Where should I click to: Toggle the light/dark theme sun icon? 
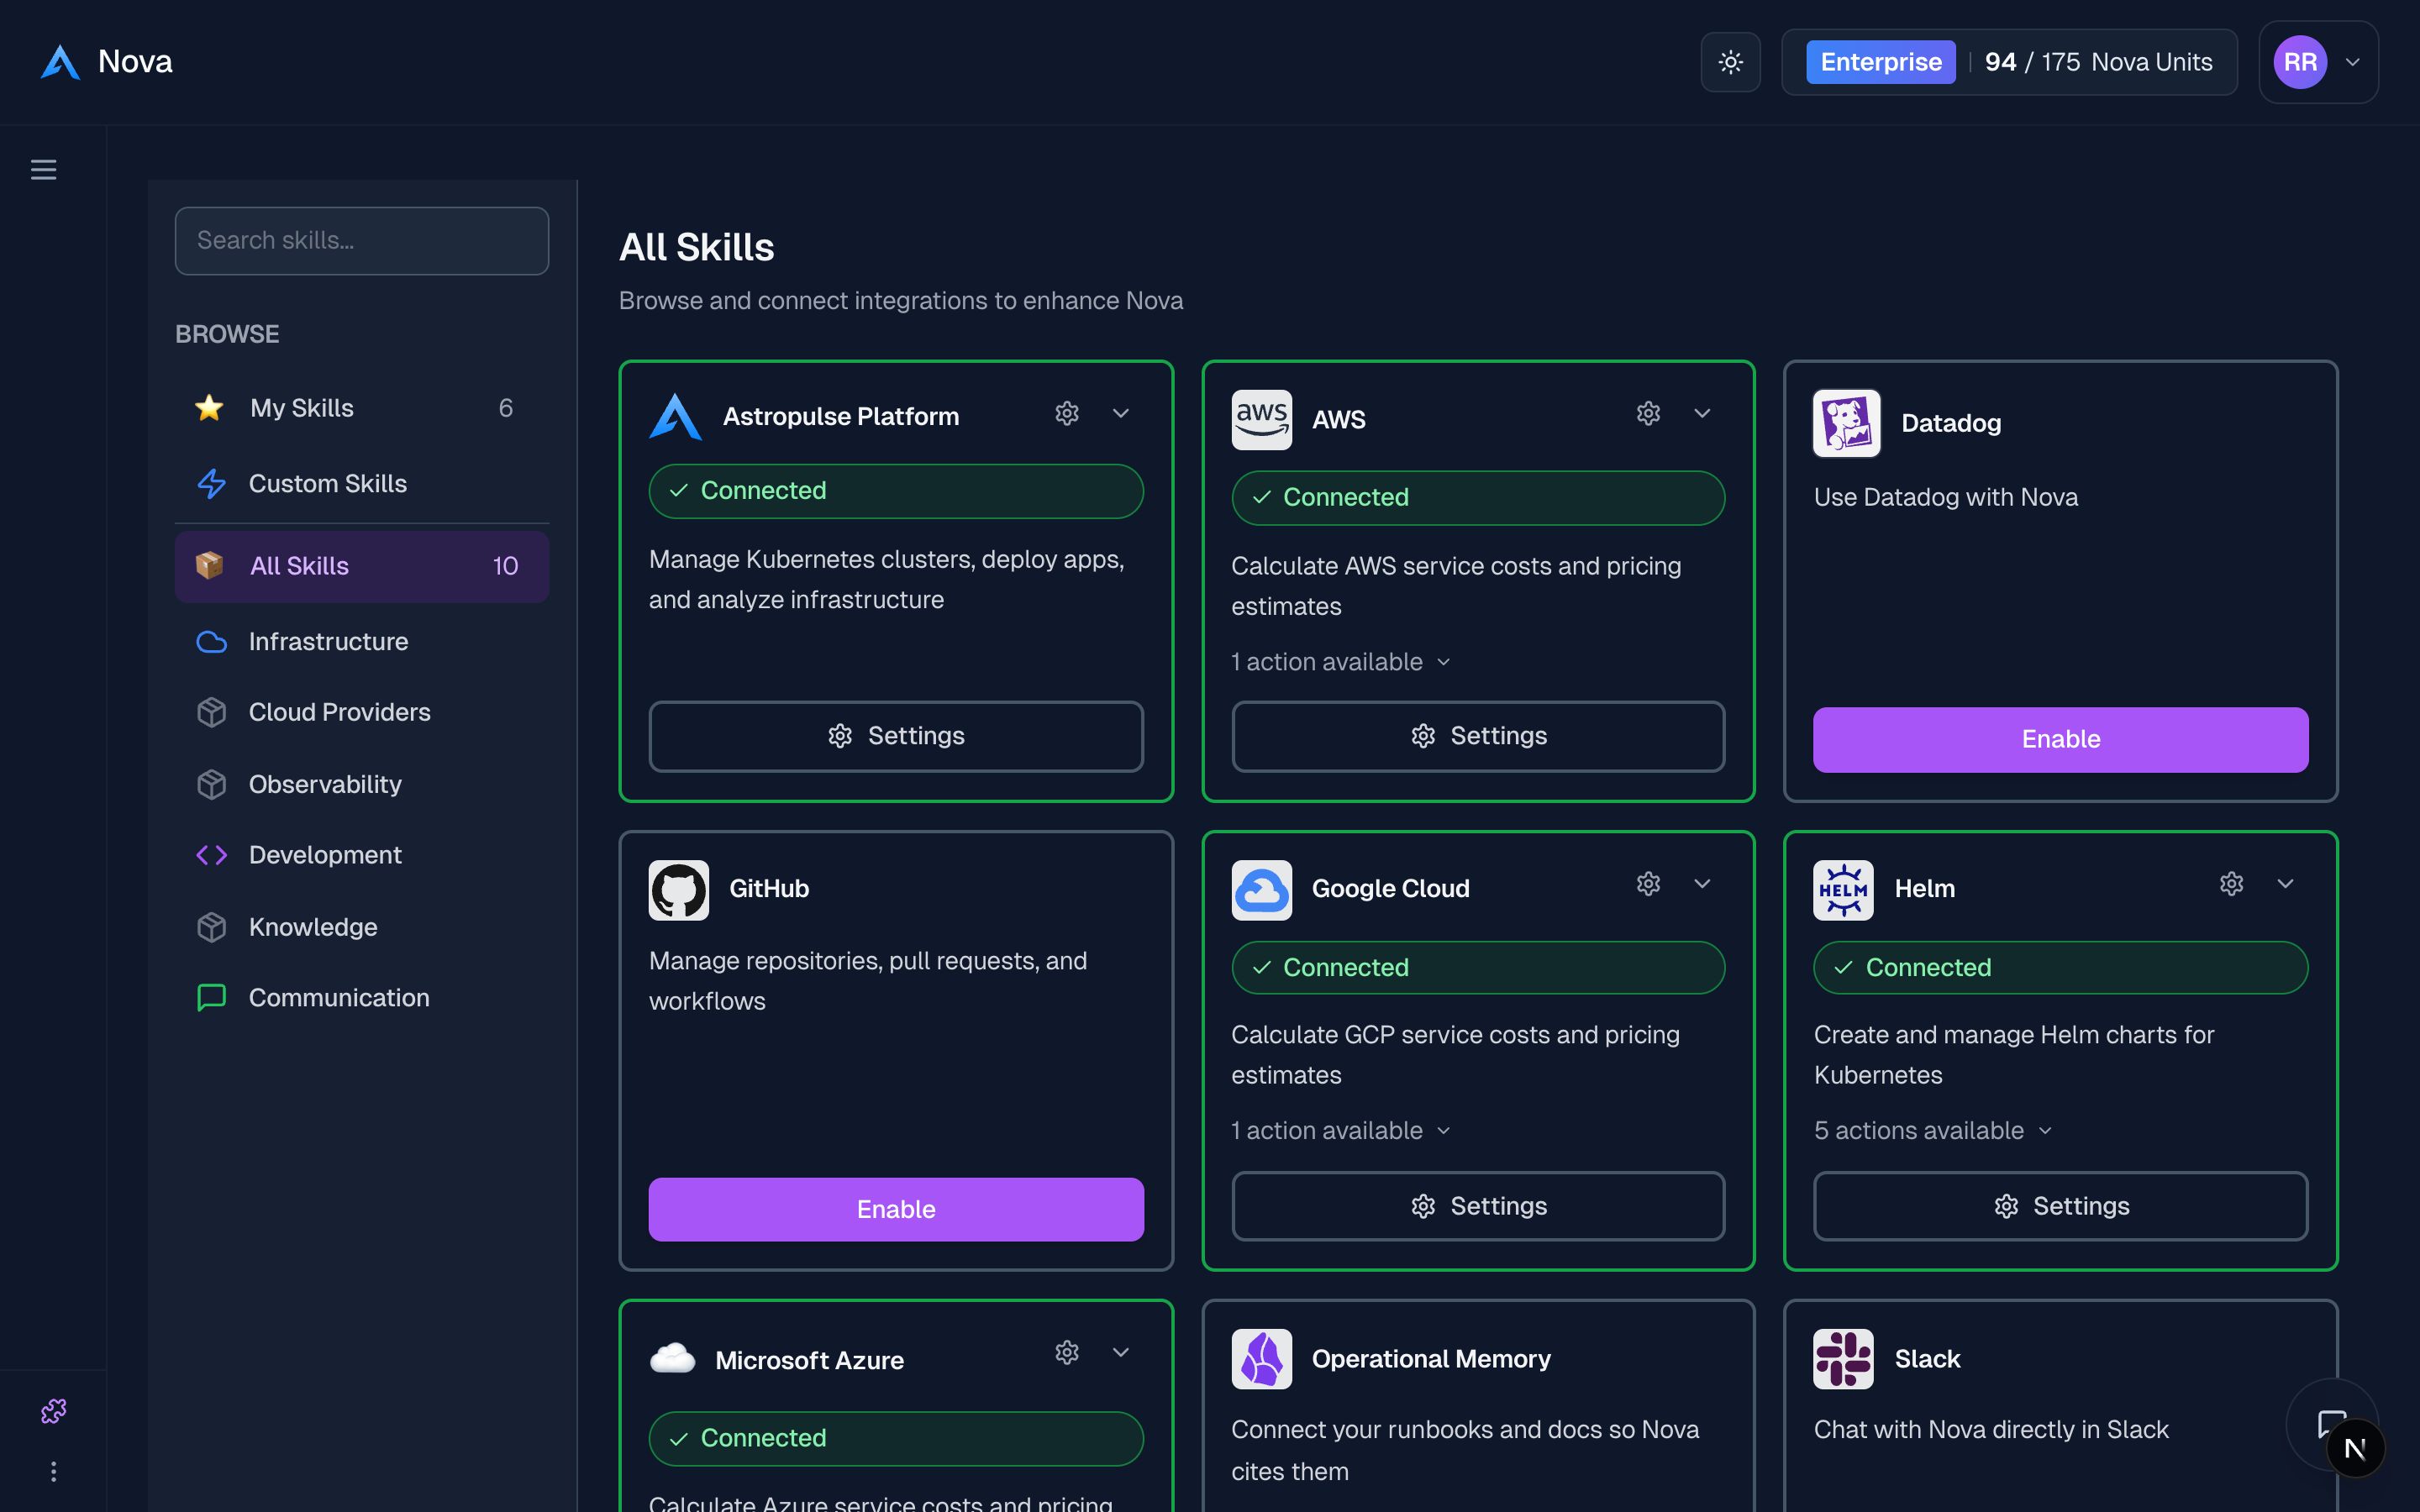pyautogui.click(x=1730, y=62)
